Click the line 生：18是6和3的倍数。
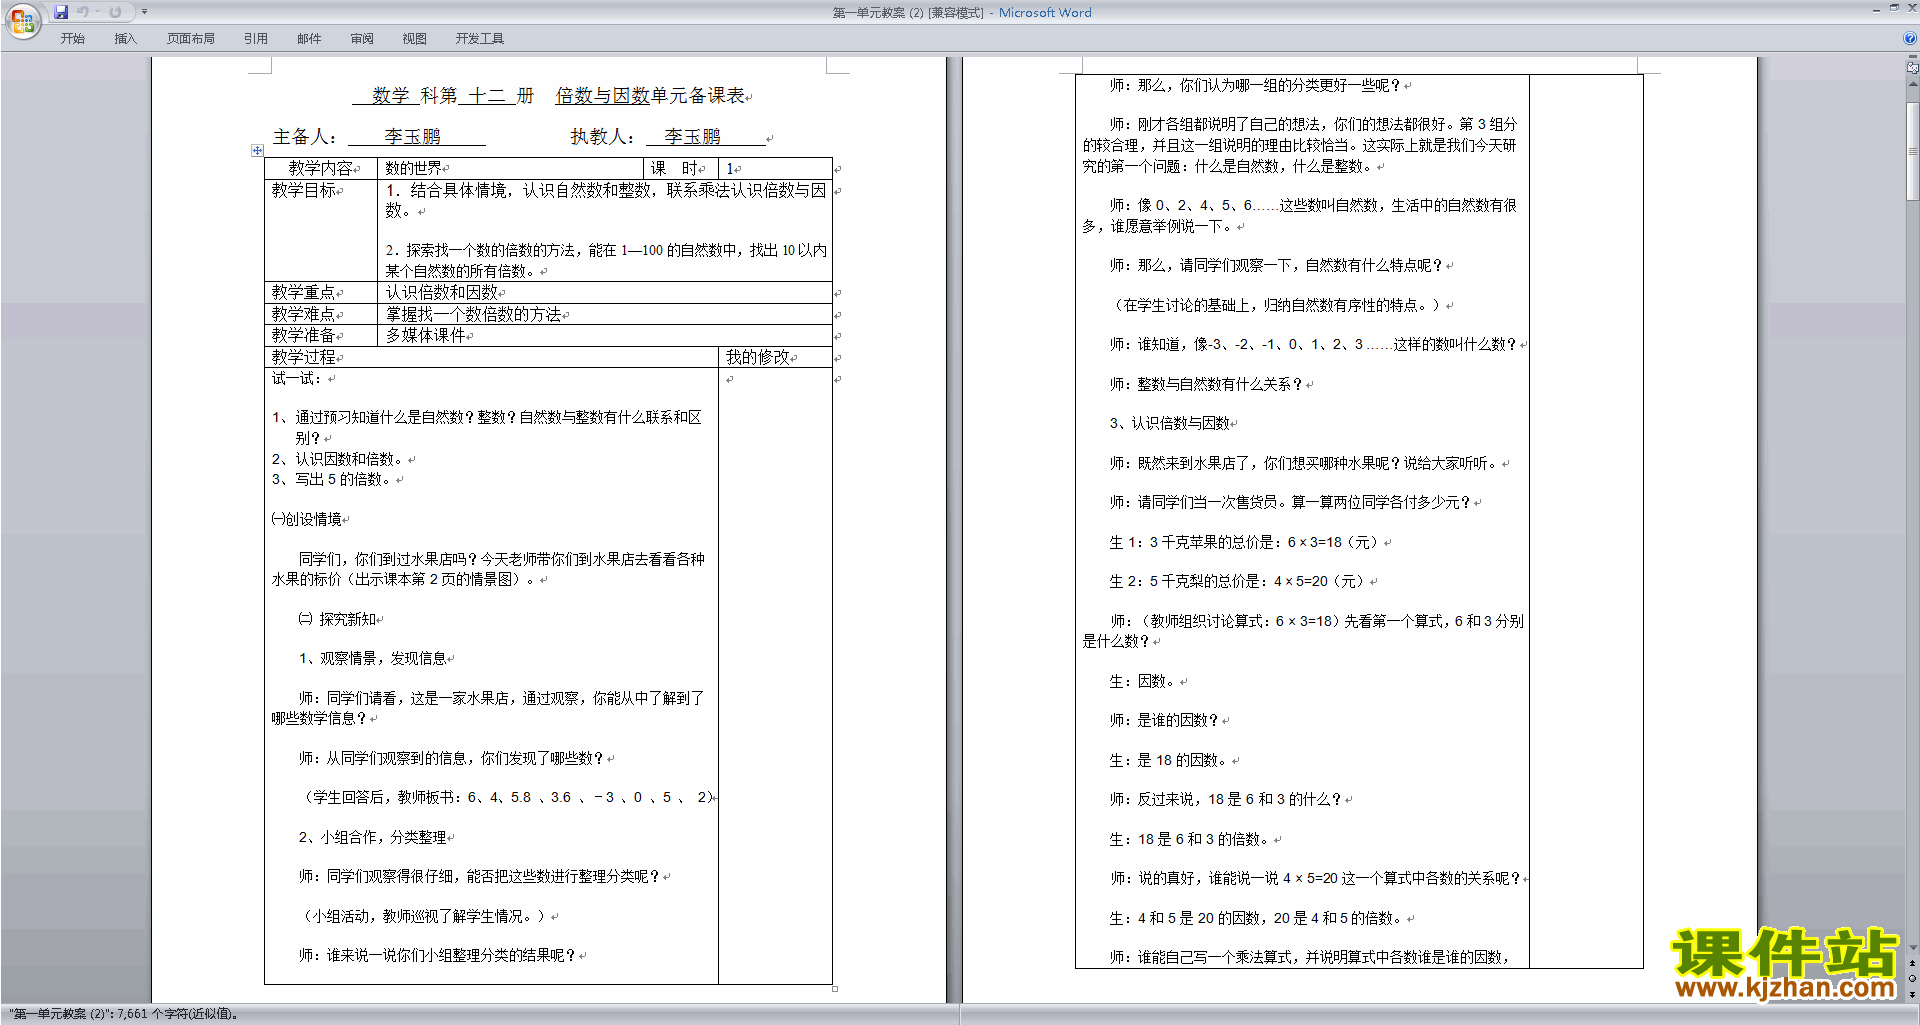Image resolution: width=1920 pixels, height=1025 pixels. (x=1190, y=839)
